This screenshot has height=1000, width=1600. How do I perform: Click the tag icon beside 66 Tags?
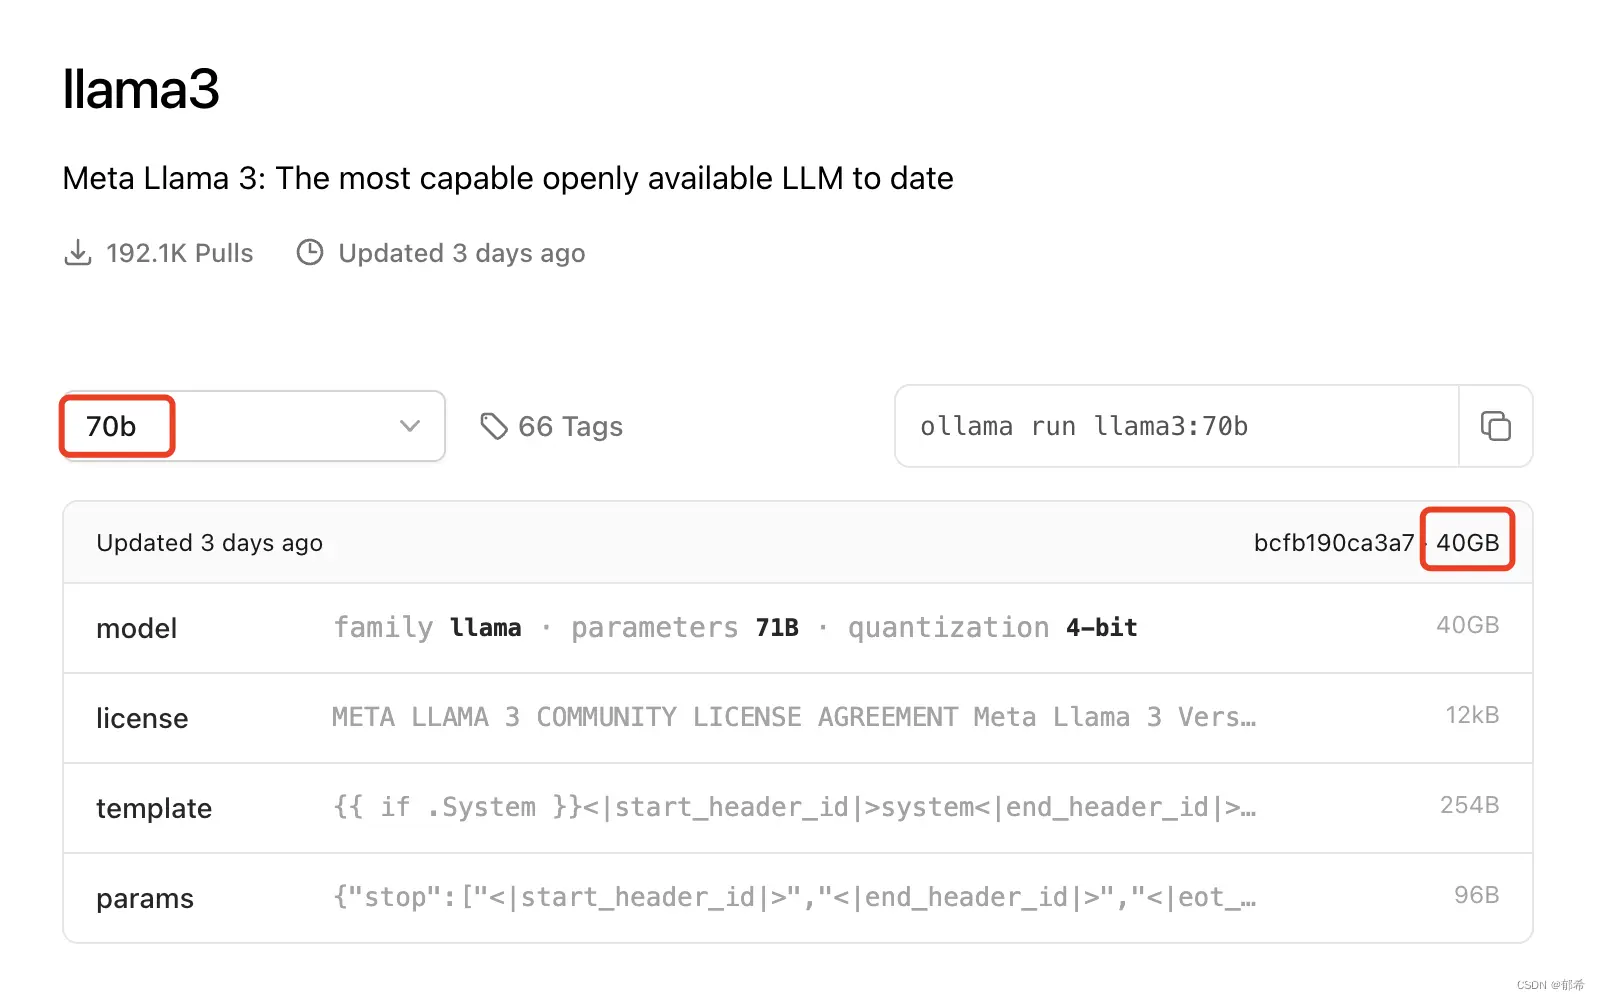point(493,426)
